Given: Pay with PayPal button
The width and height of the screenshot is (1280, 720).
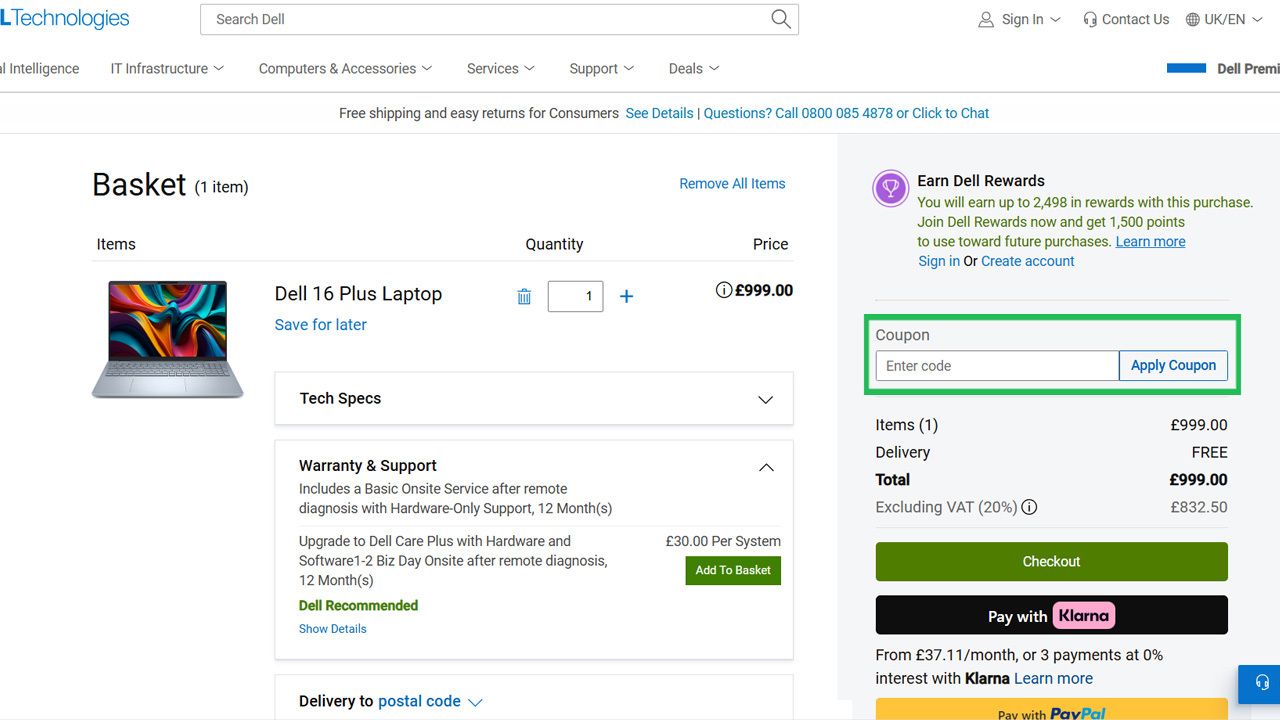Looking at the screenshot, I should click(x=1051, y=709).
